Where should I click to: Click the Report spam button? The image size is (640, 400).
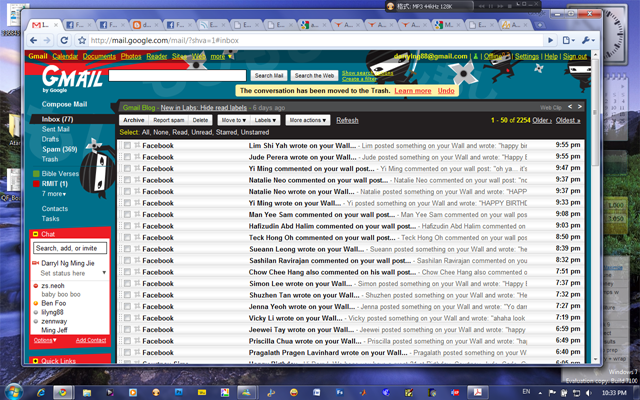pyautogui.click(x=169, y=120)
